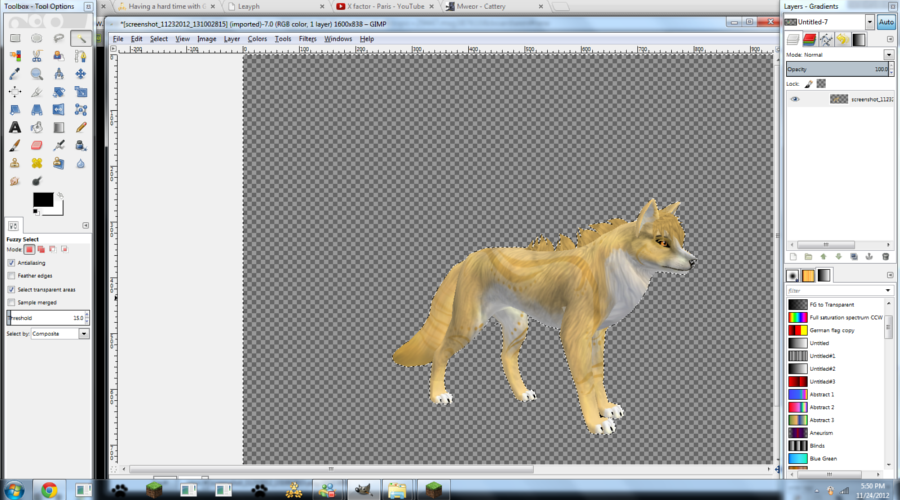Viewport: 900px width, 500px height.
Task: Toggle Select transparent areas checkbox
Action: [x=11, y=289]
